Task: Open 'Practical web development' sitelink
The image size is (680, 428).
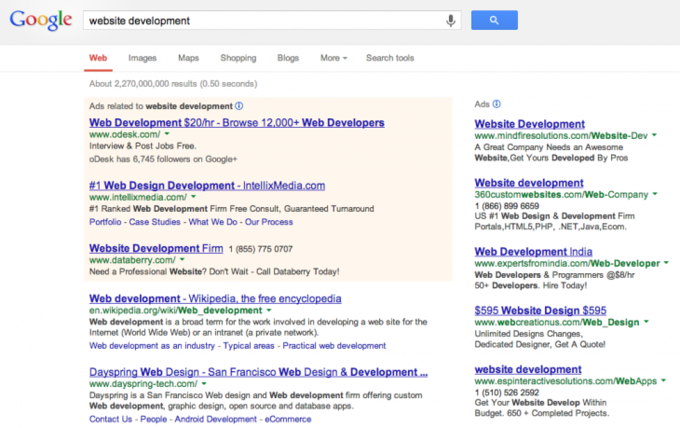Action: 334,346
